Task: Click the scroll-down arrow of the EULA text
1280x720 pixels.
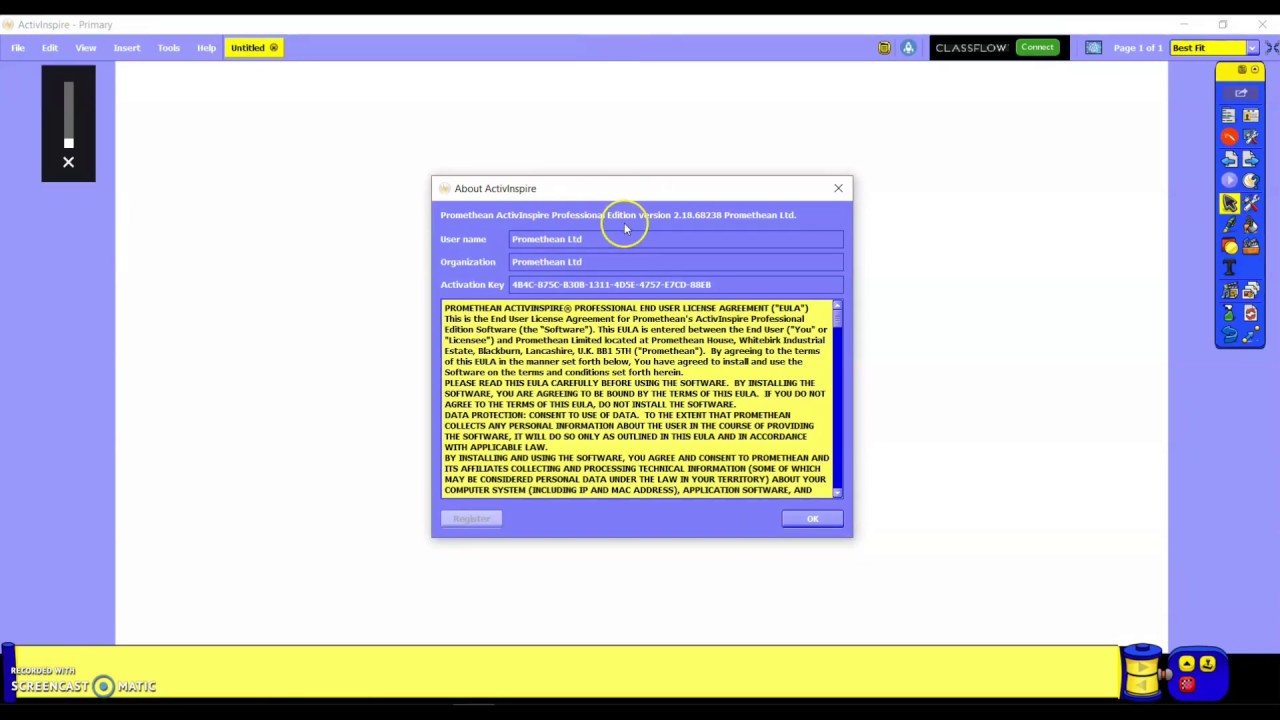Action: coord(837,492)
